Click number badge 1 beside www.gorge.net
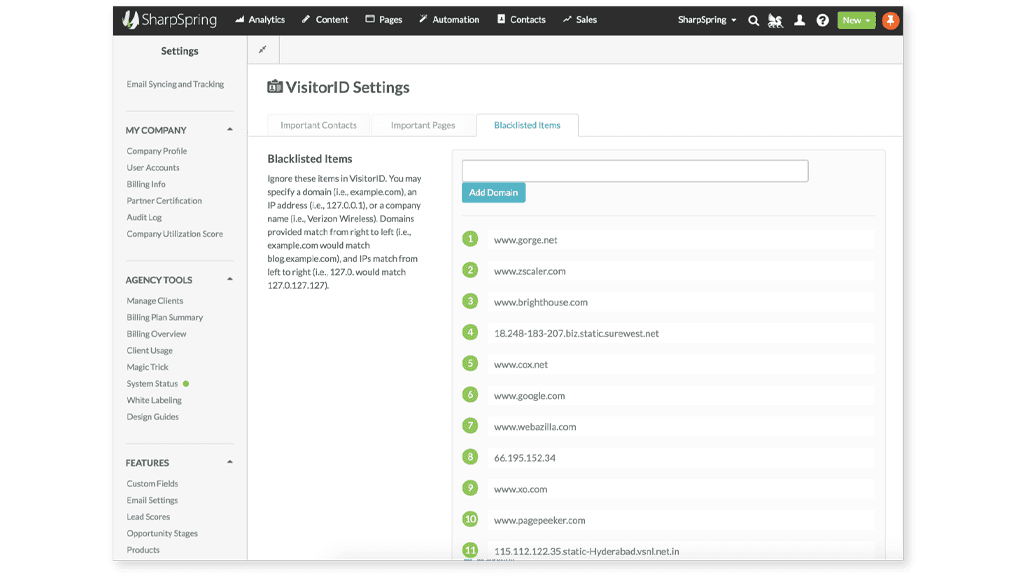Image resolution: width=1024 pixels, height=576 pixels. (470, 239)
